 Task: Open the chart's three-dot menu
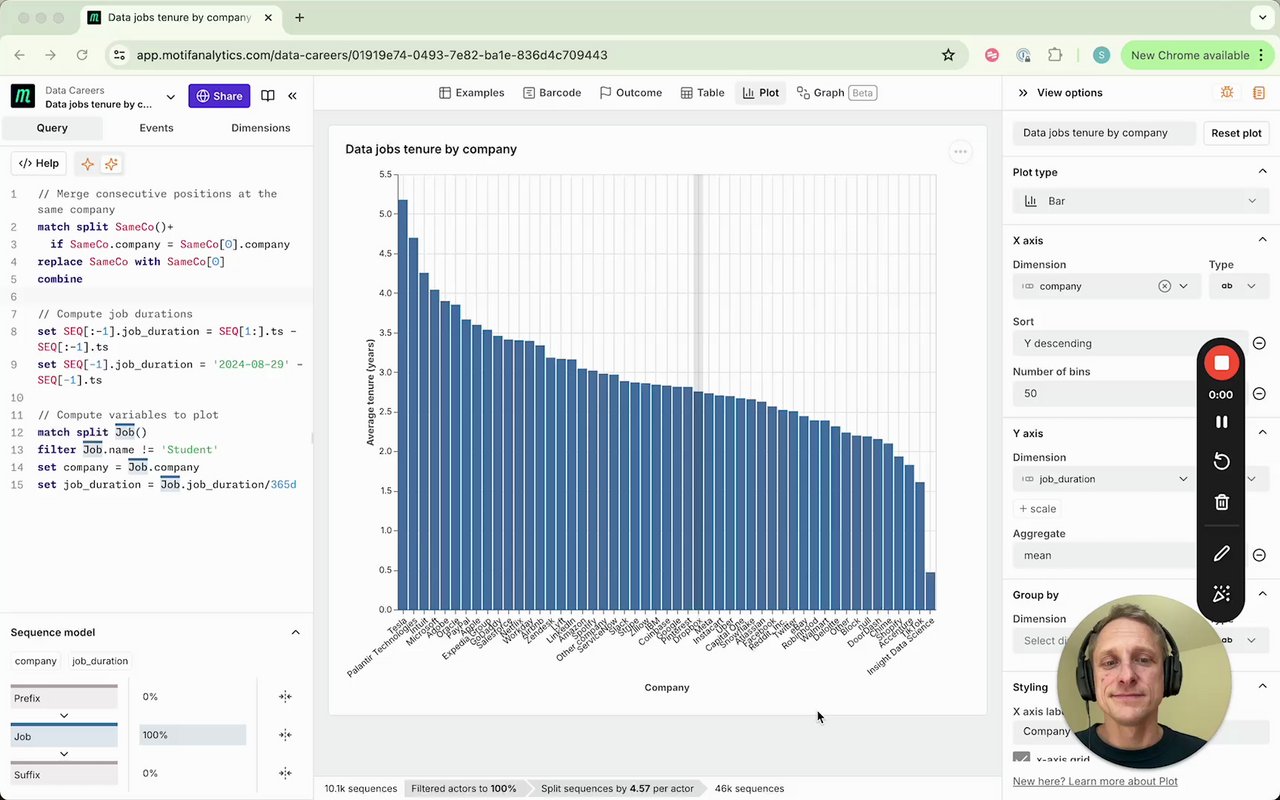pos(960,152)
